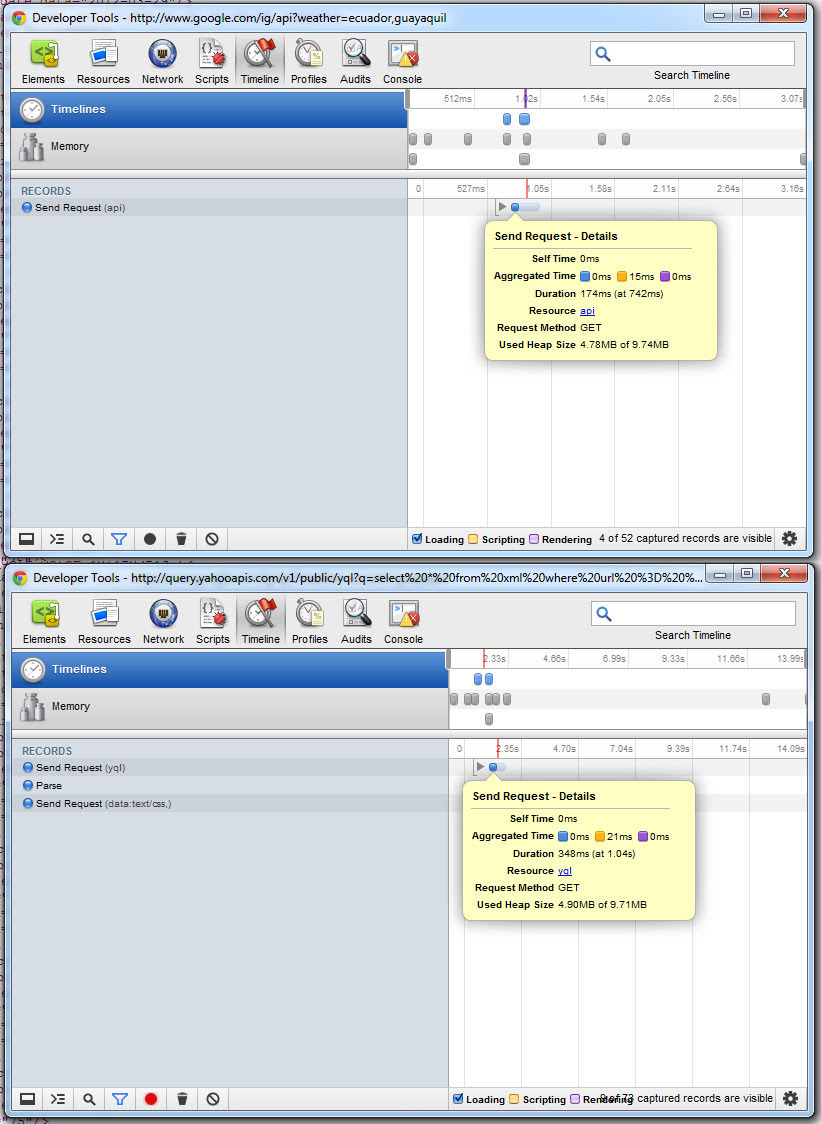Open the Audits tab in the bottom window
The image size is (821, 1124).
point(356,622)
